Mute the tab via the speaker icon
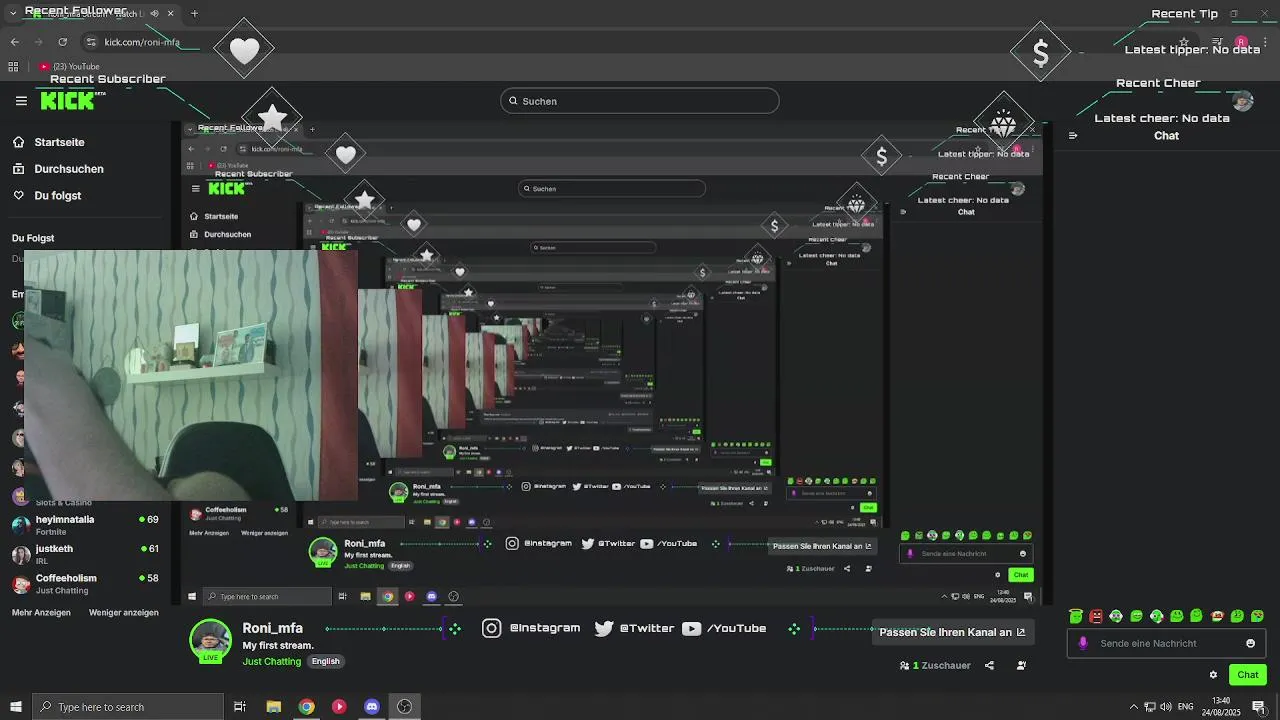Image resolution: width=1280 pixels, height=720 pixels. point(153,14)
